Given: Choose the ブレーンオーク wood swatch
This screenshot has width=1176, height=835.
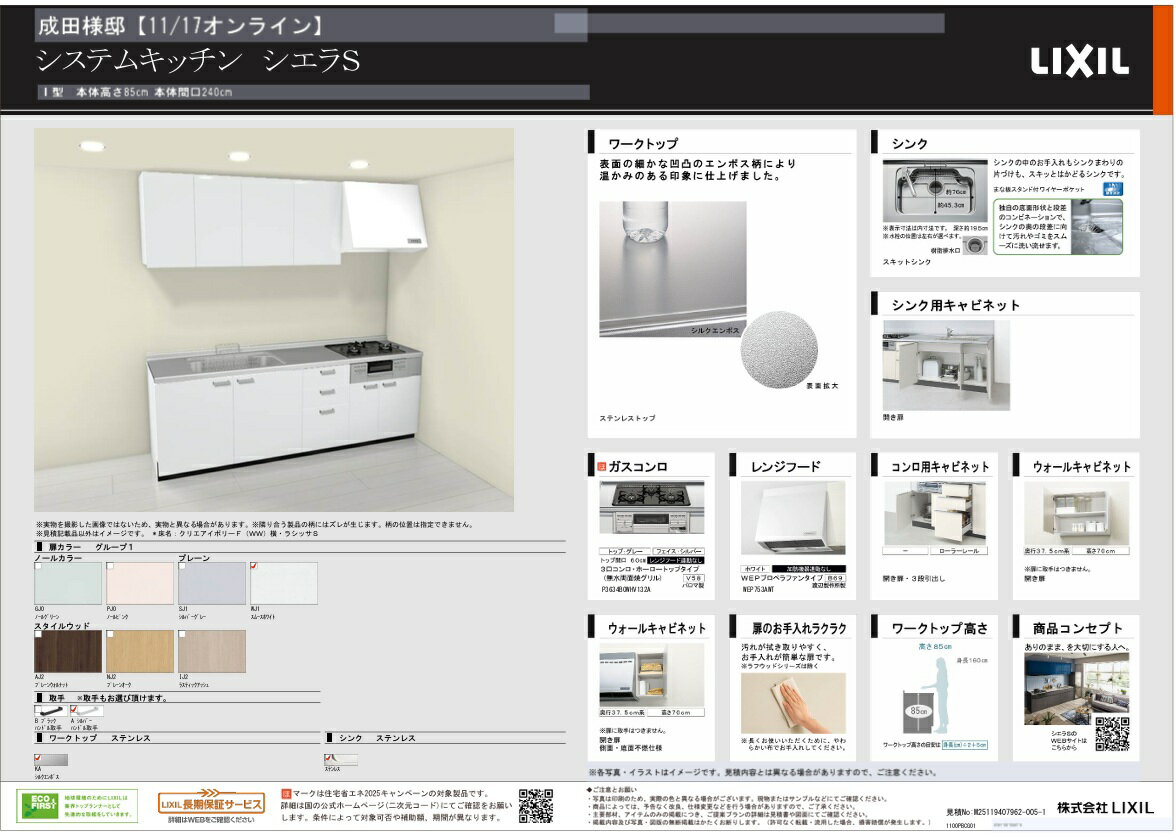Looking at the screenshot, I should (x=140, y=651).
